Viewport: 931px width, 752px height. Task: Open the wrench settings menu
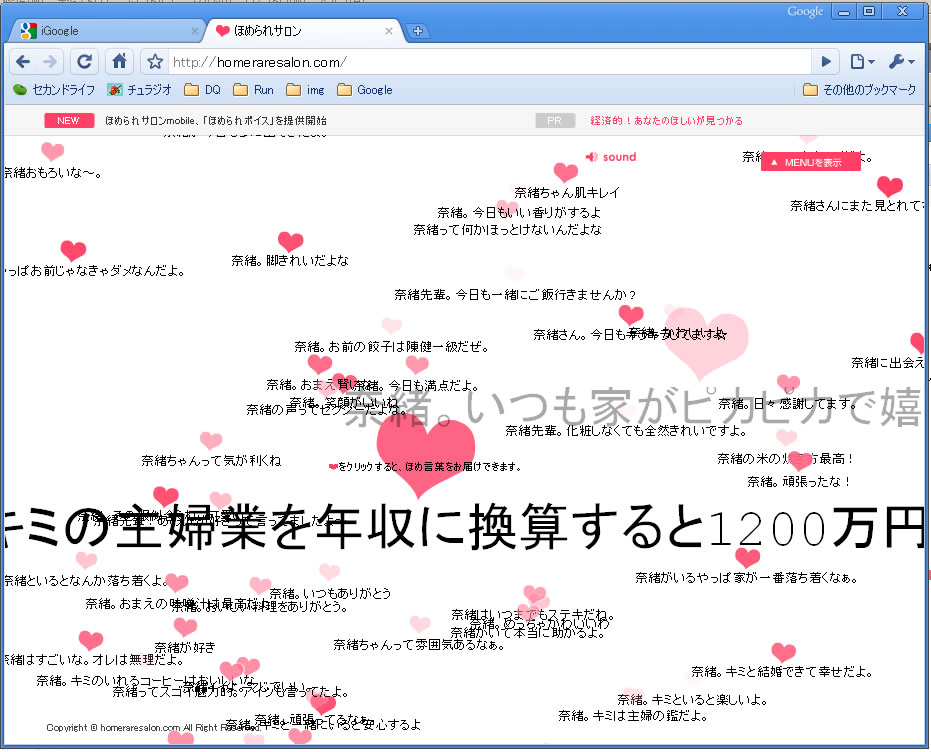pyautogui.click(x=900, y=62)
